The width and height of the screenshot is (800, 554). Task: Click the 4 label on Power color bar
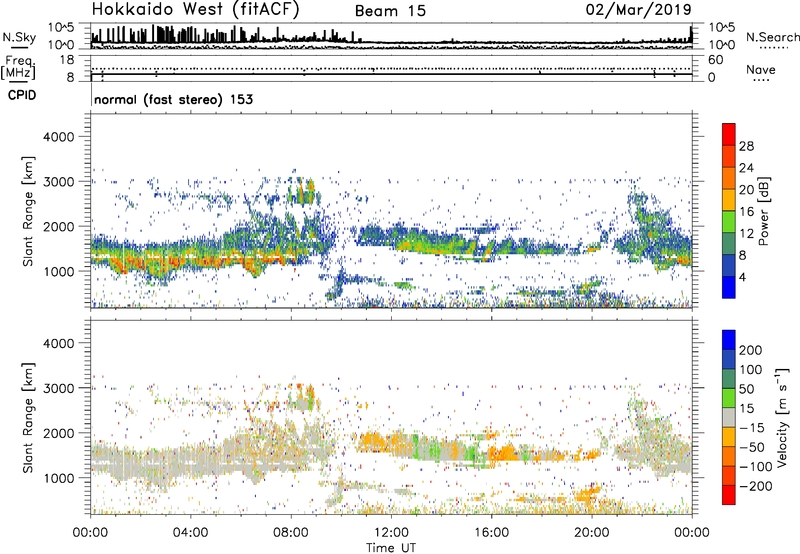coord(742,277)
